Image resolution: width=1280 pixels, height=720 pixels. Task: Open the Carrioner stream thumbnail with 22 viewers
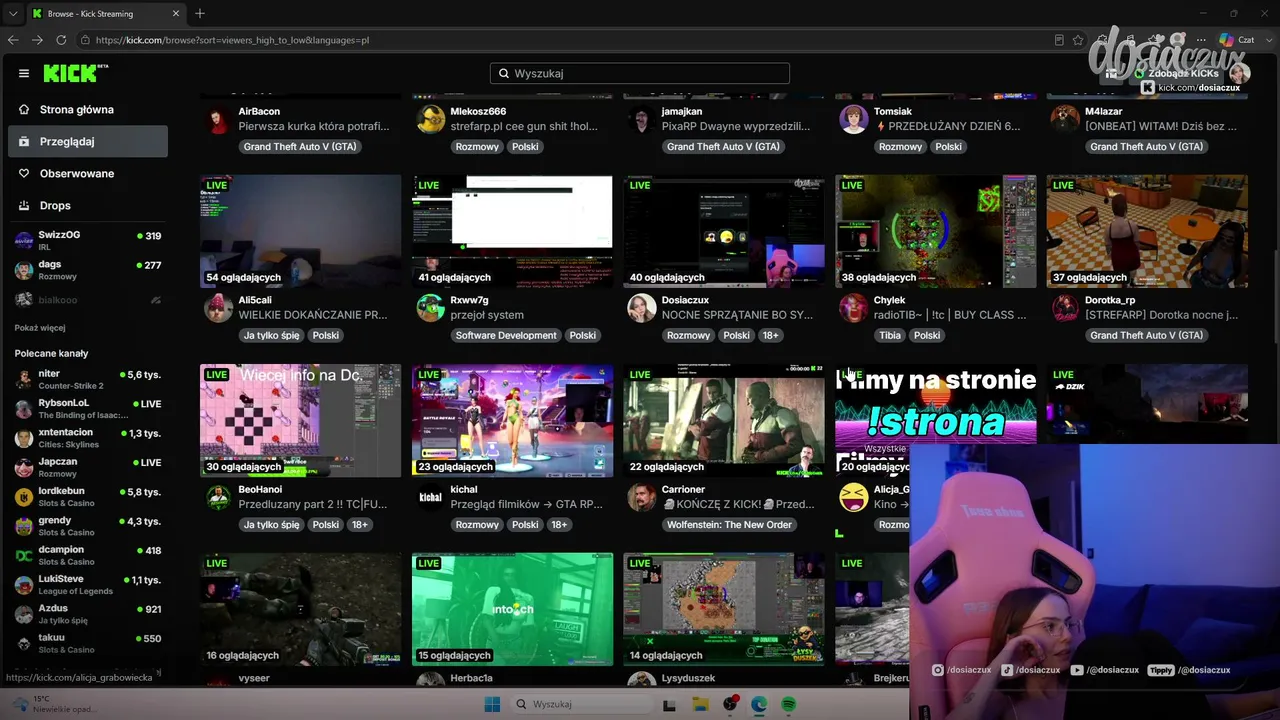724,421
